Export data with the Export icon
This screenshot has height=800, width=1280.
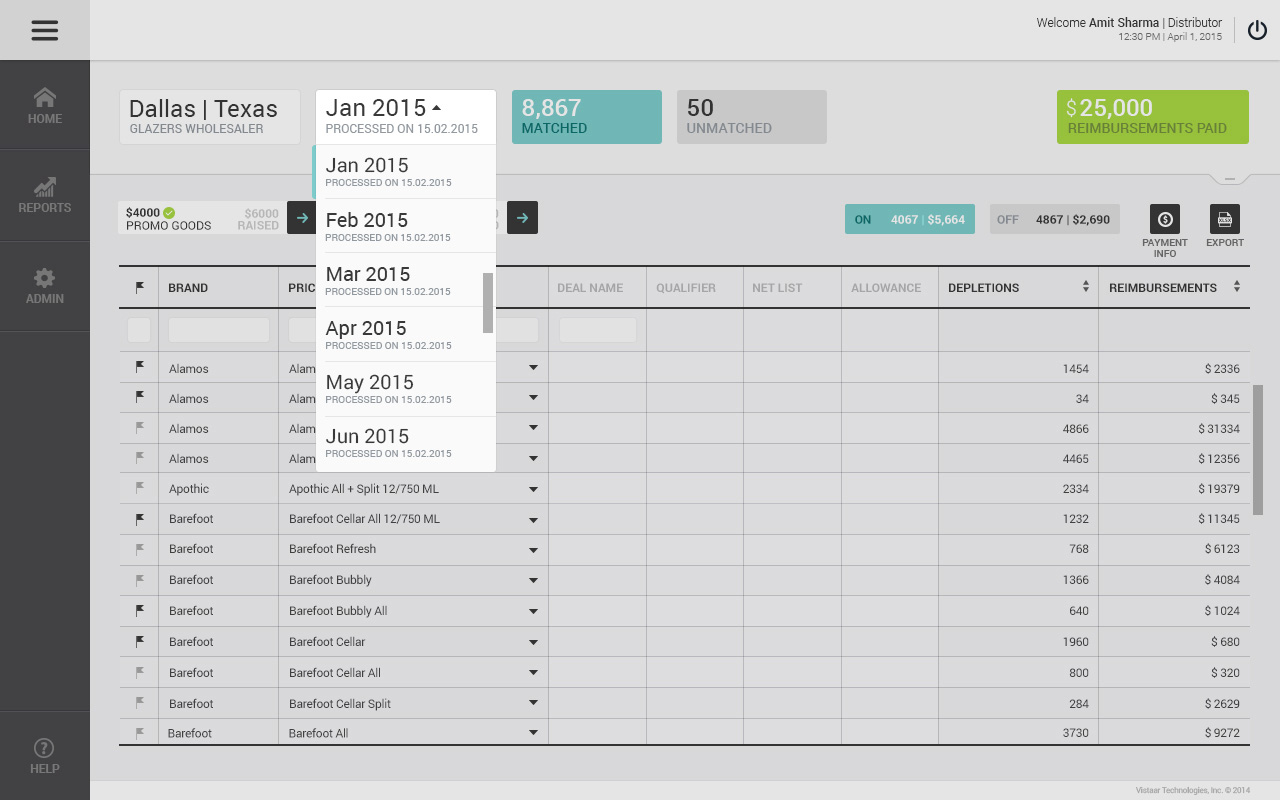[x=1224, y=220]
